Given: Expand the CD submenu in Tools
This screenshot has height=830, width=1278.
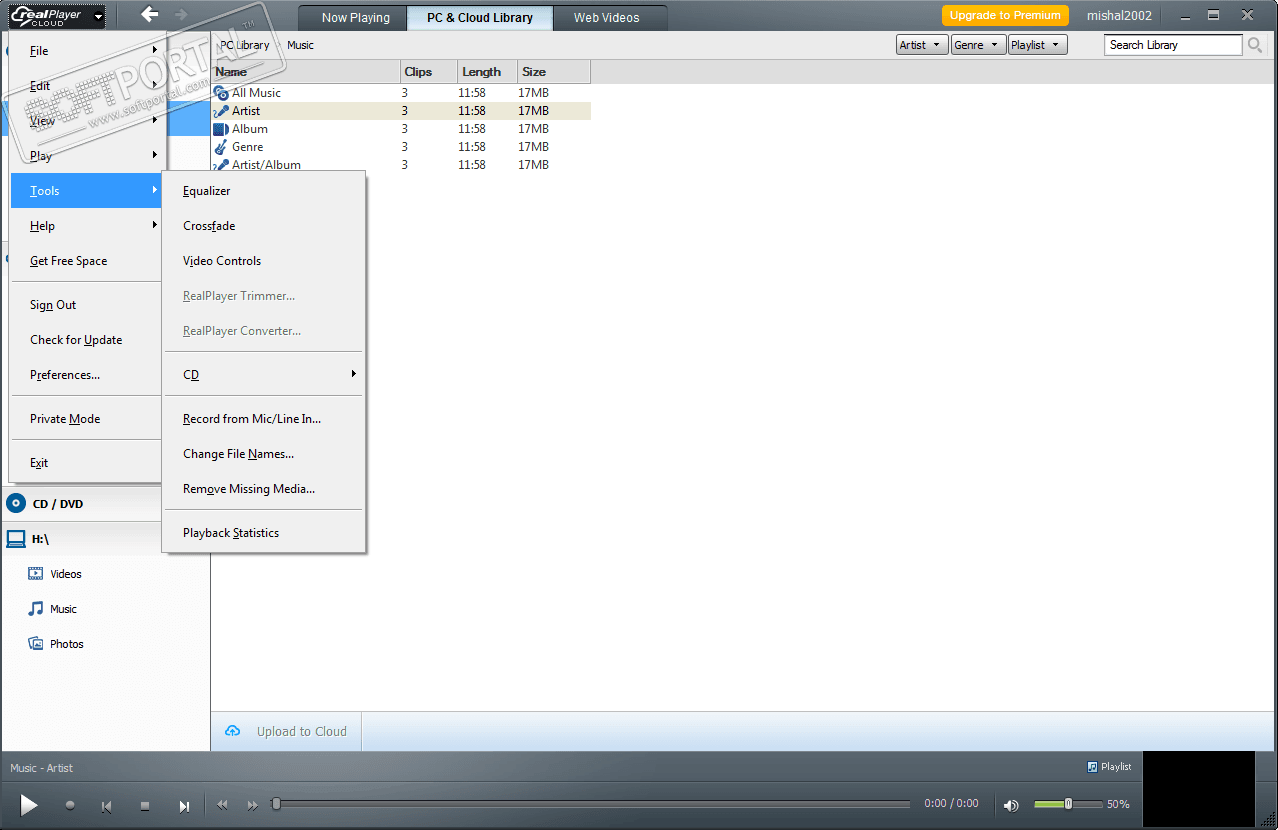Looking at the screenshot, I should 264,375.
